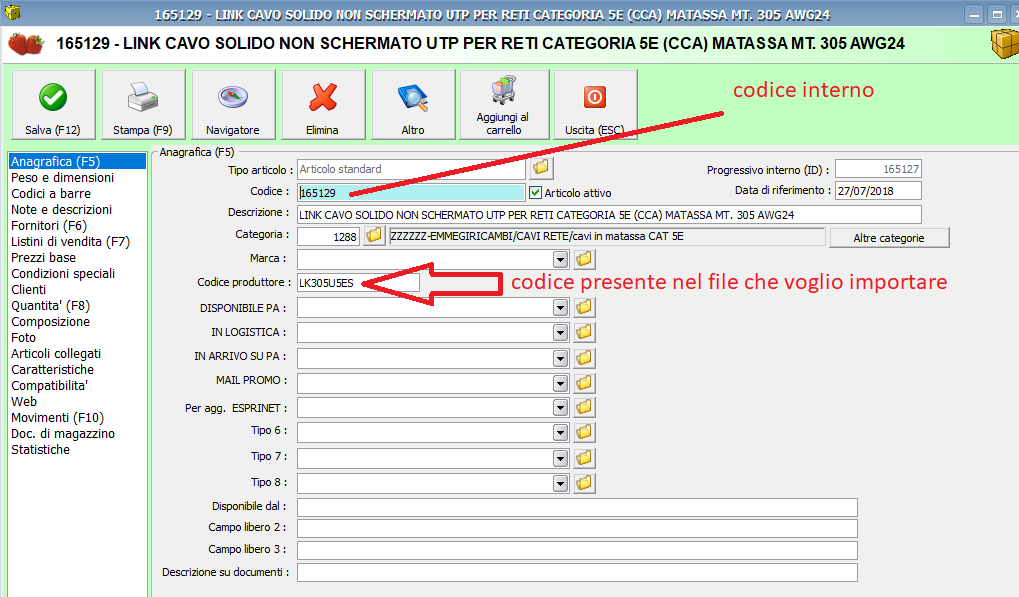Screen dimensions: 1019x597
Task: Click the Categoria code field 1288
Action: pyautogui.click(x=328, y=236)
